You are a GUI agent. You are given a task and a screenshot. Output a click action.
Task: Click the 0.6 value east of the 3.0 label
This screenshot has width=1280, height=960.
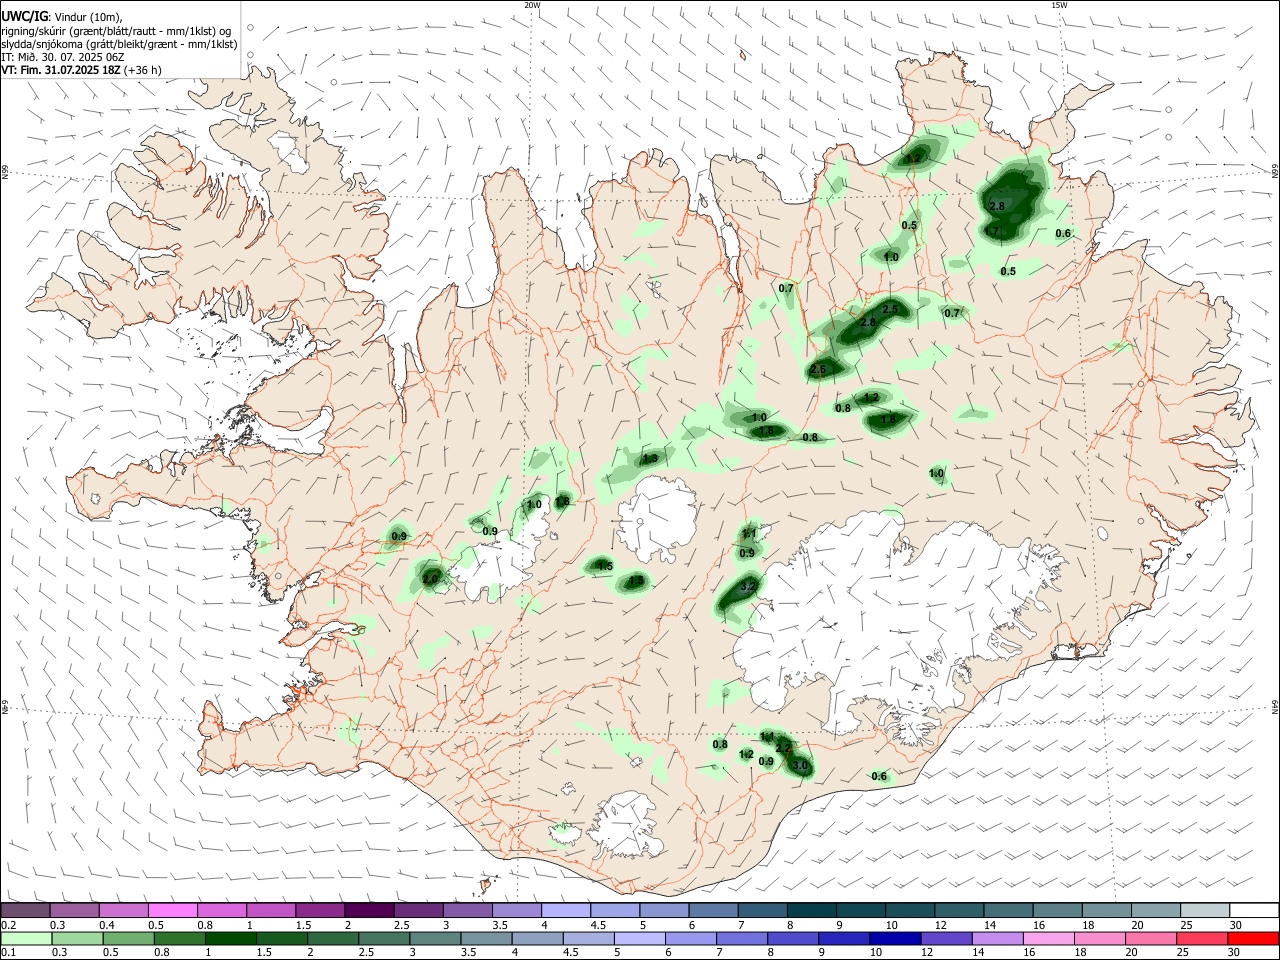(x=879, y=776)
